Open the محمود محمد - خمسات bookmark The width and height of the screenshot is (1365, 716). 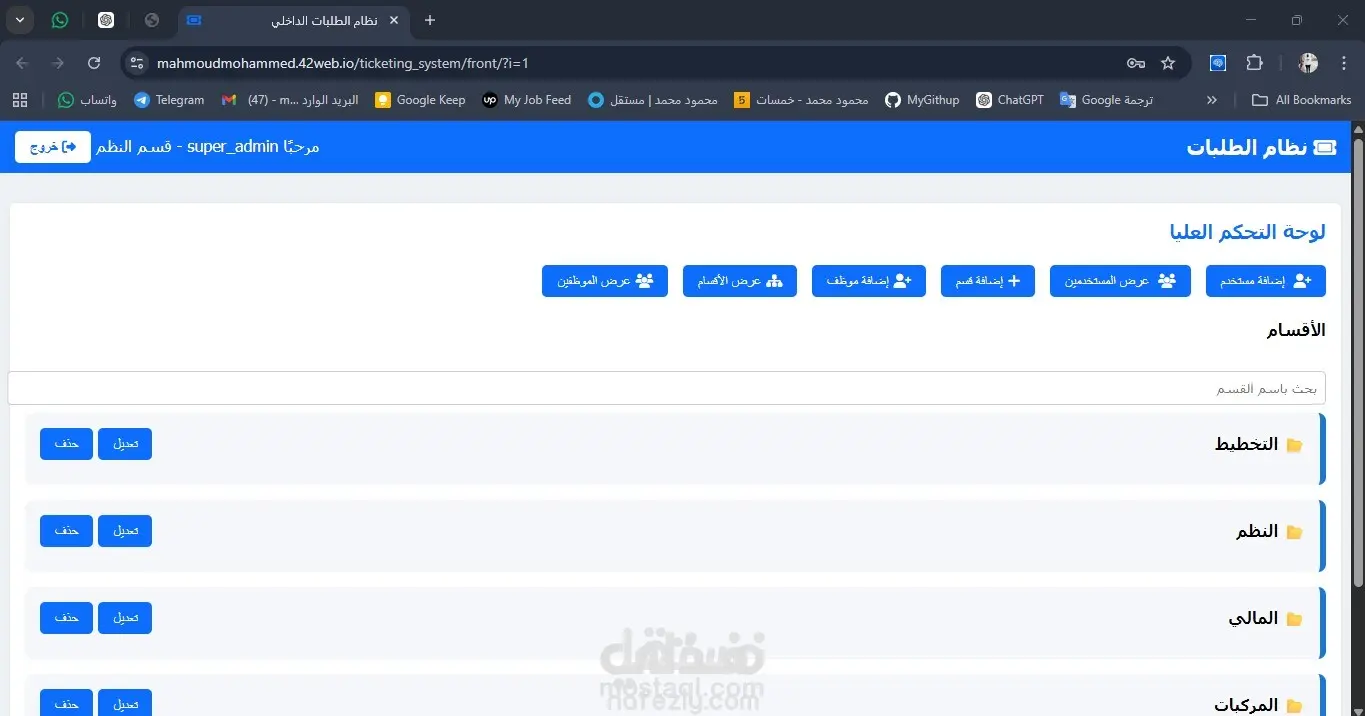point(802,100)
